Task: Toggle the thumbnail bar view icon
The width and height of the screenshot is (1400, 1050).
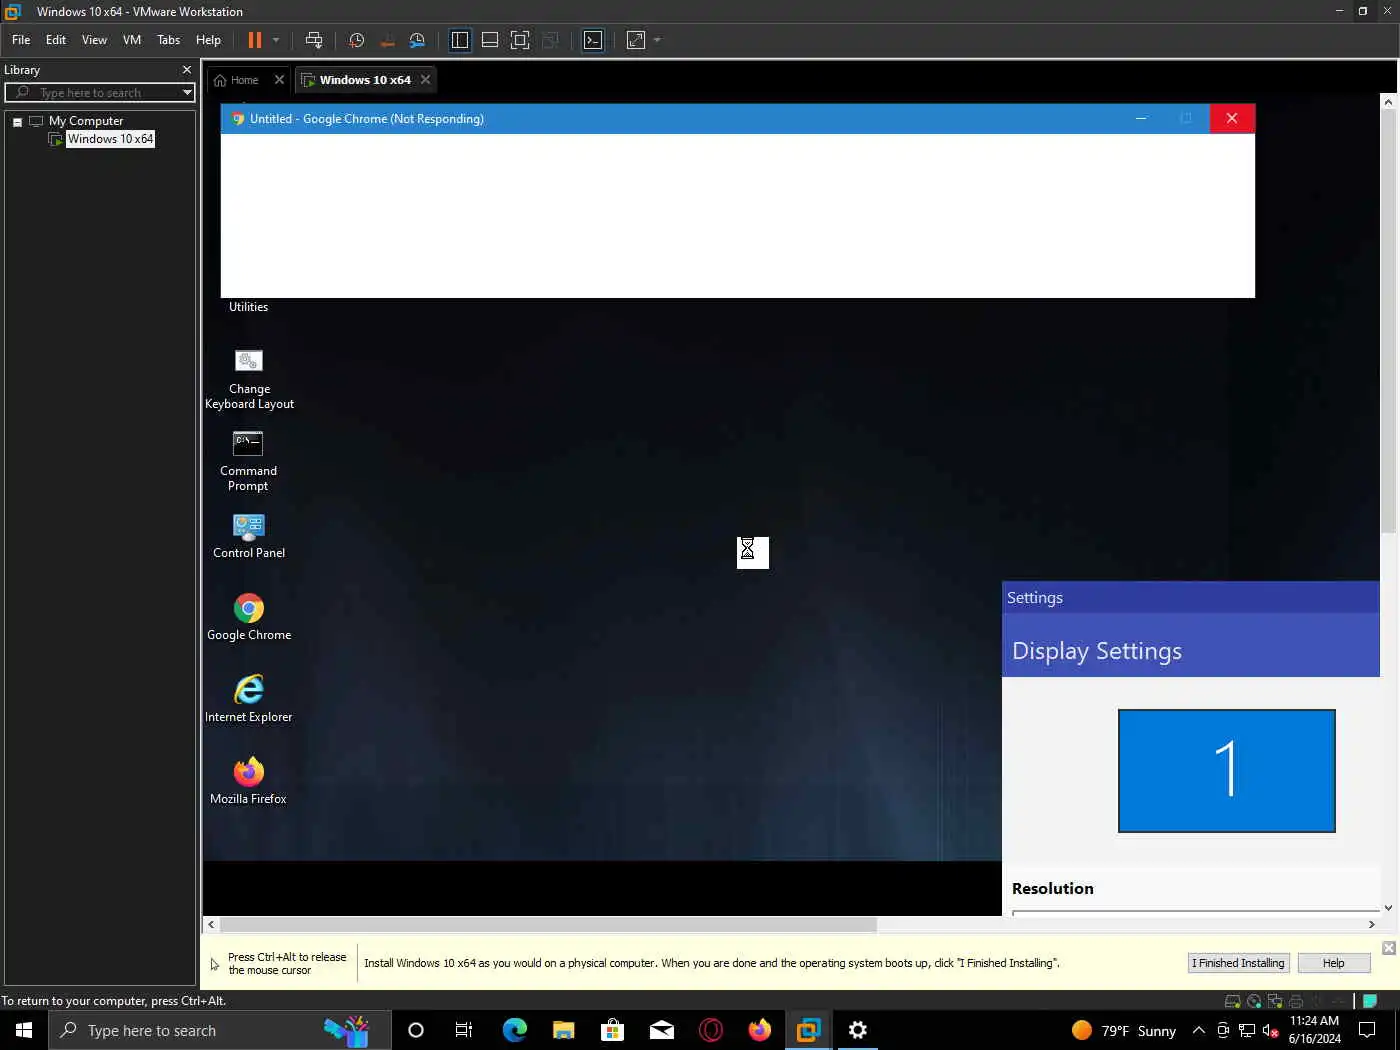Action: pyautogui.click(x=490, y=40)
